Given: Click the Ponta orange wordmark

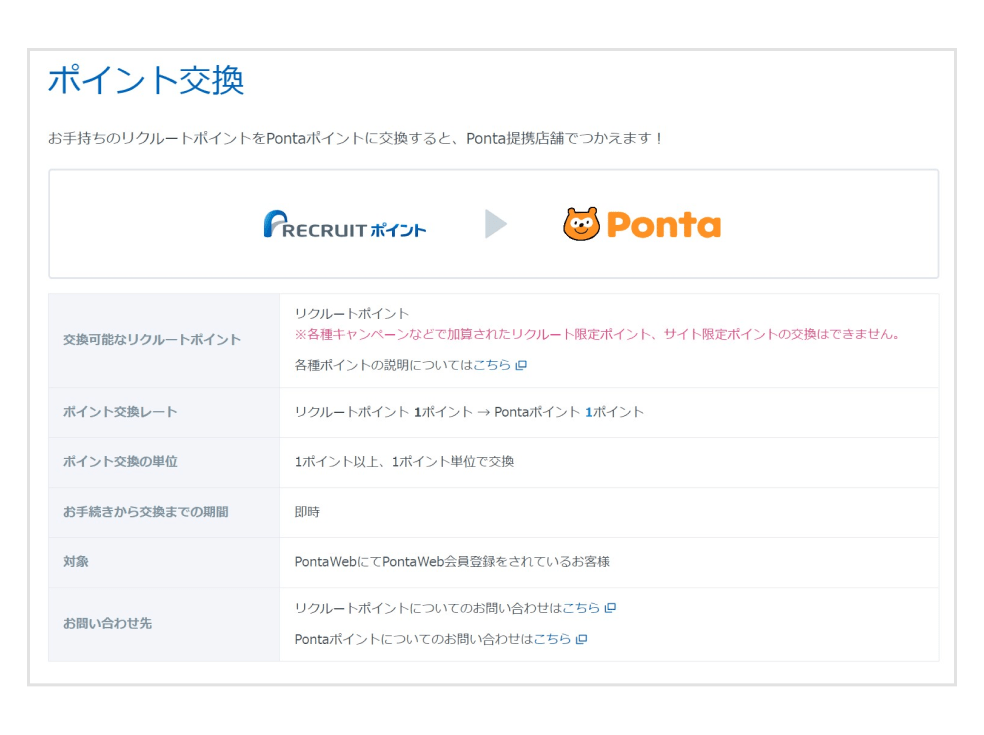Looking at the screenshot, I should point(664,225).
